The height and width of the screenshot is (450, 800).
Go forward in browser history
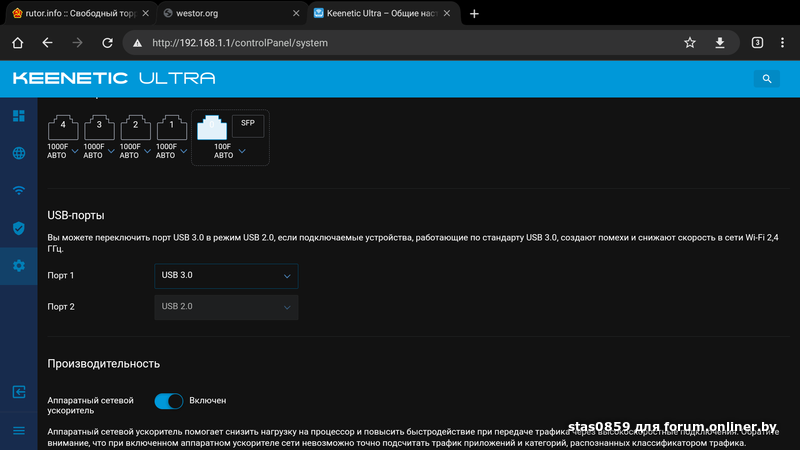(x=78, y=43)
